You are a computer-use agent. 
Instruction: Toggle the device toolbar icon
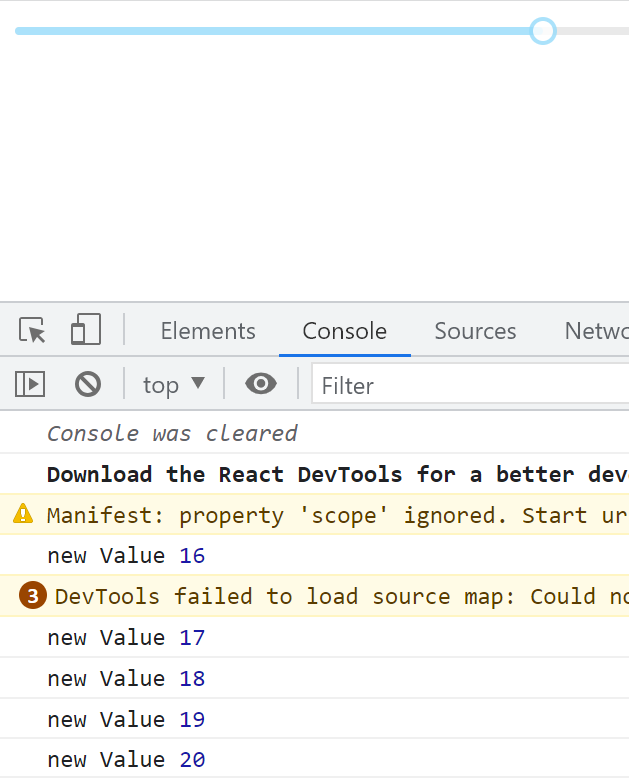click(86, 329)
